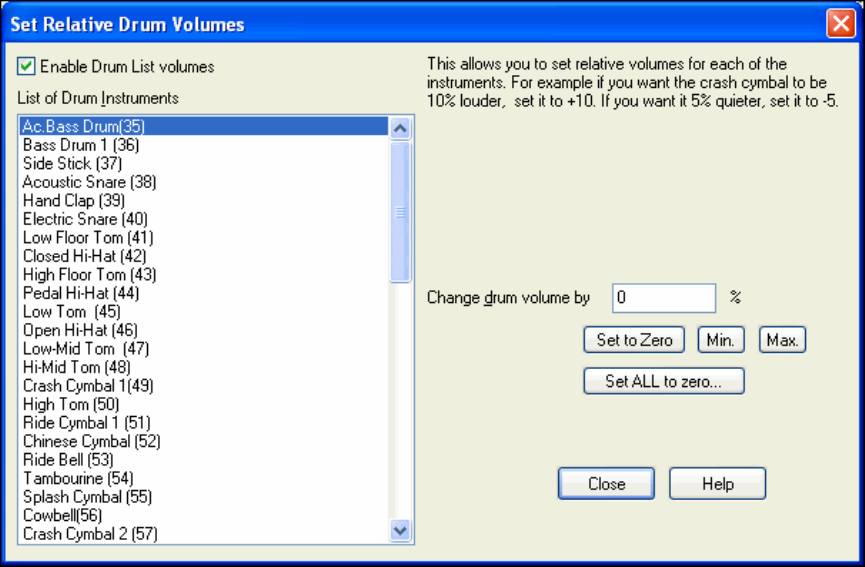Click the list scroll up arrow
This screenshot has height=567, width=865.
point(400,129)
